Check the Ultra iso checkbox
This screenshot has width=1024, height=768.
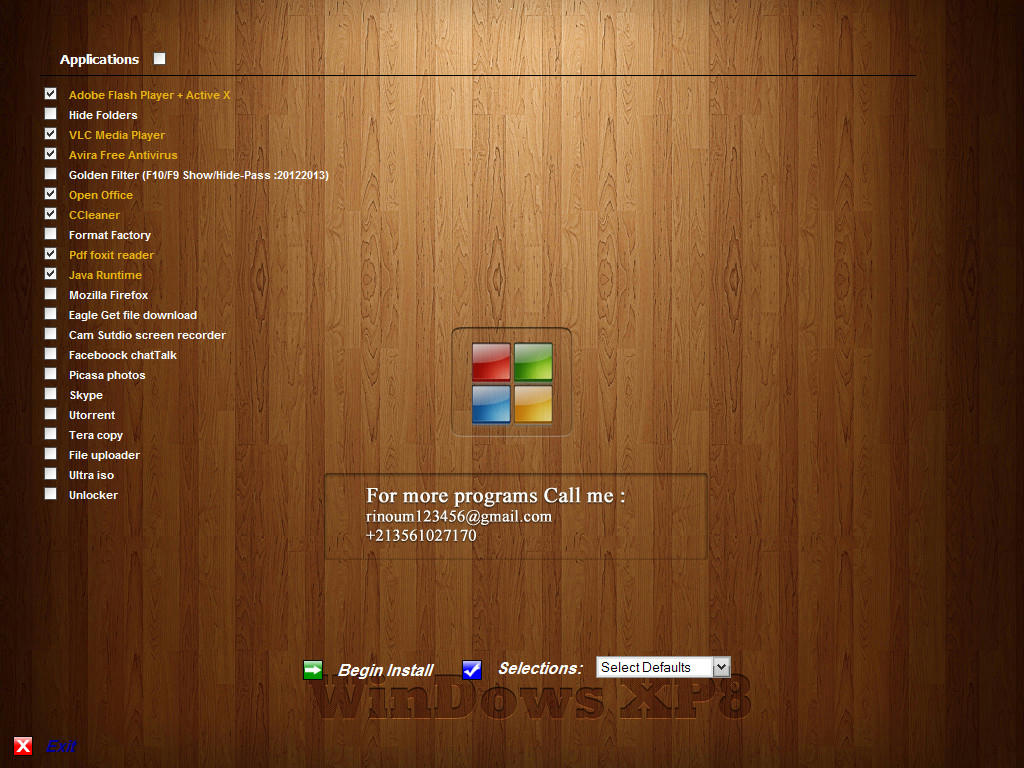50,473
